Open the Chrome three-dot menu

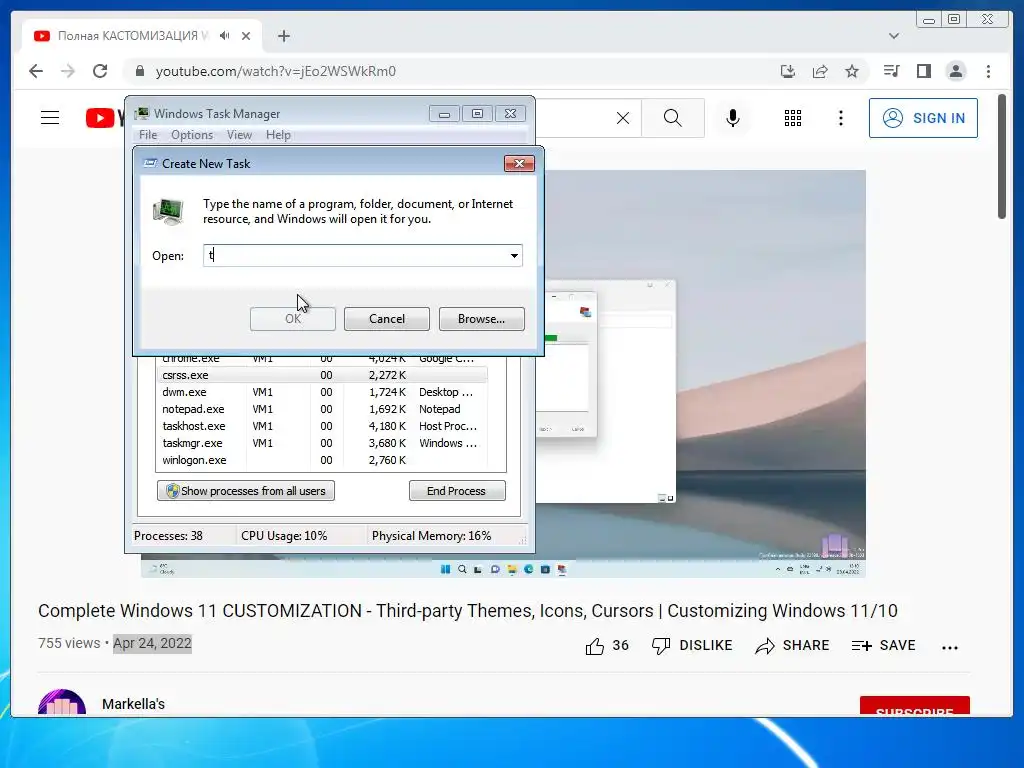[988, 71]
